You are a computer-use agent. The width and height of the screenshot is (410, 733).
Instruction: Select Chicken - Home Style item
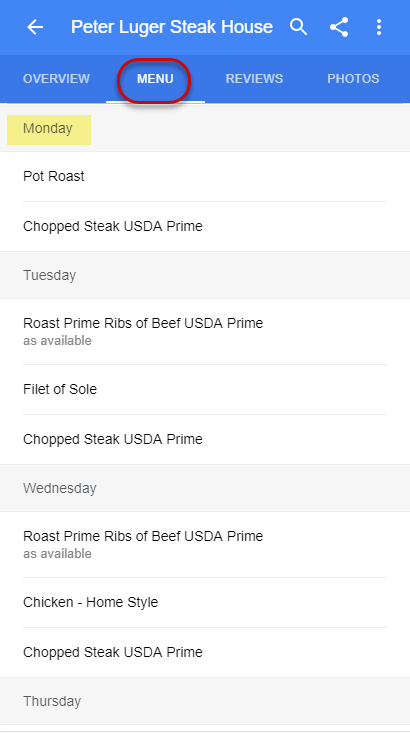click(x=205, y=603)
